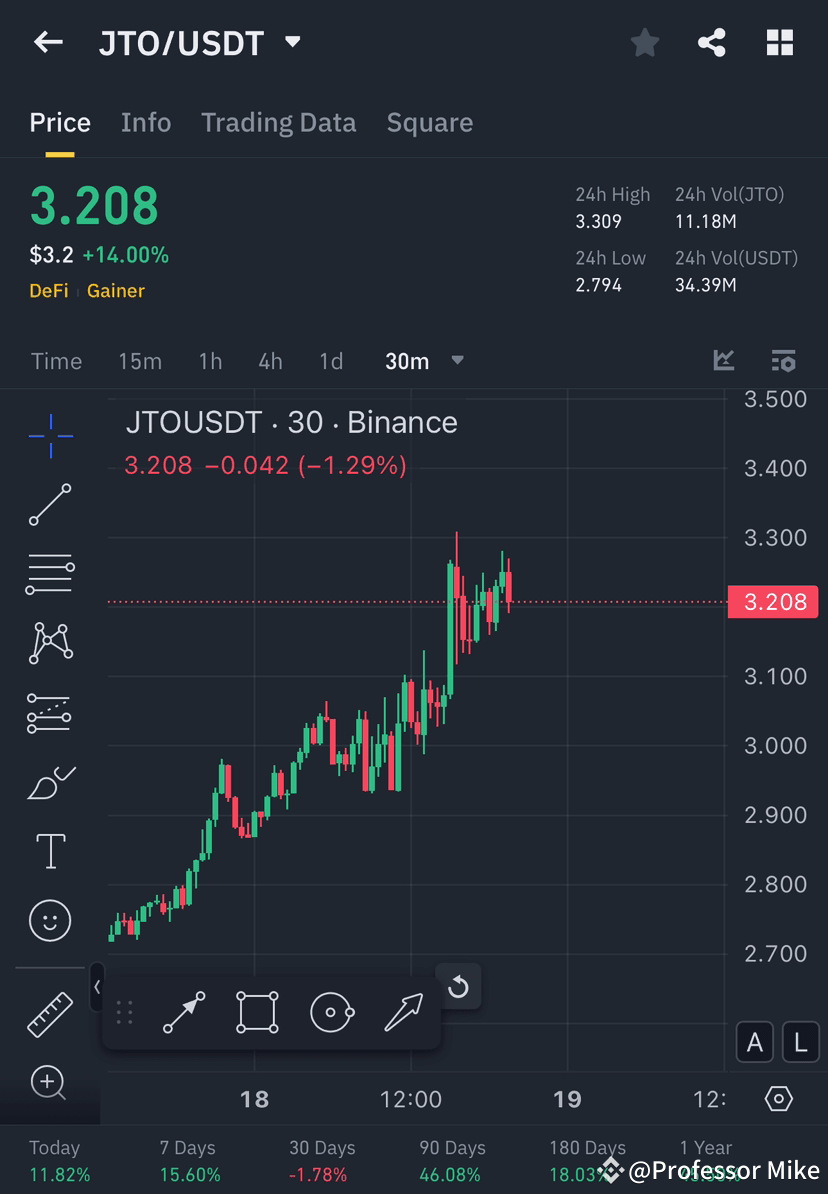Select the 1h chart interval

(210, 361)
